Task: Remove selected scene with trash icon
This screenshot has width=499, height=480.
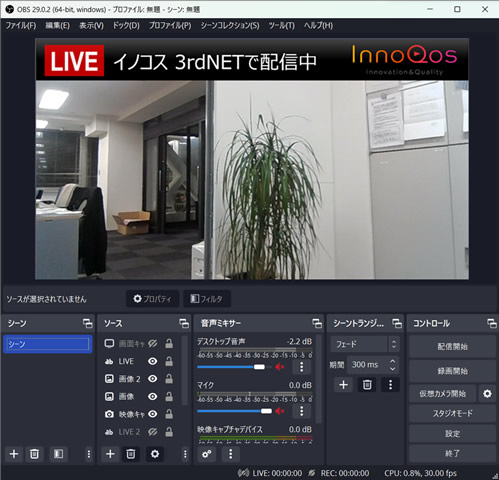Action: coord(34,454)
